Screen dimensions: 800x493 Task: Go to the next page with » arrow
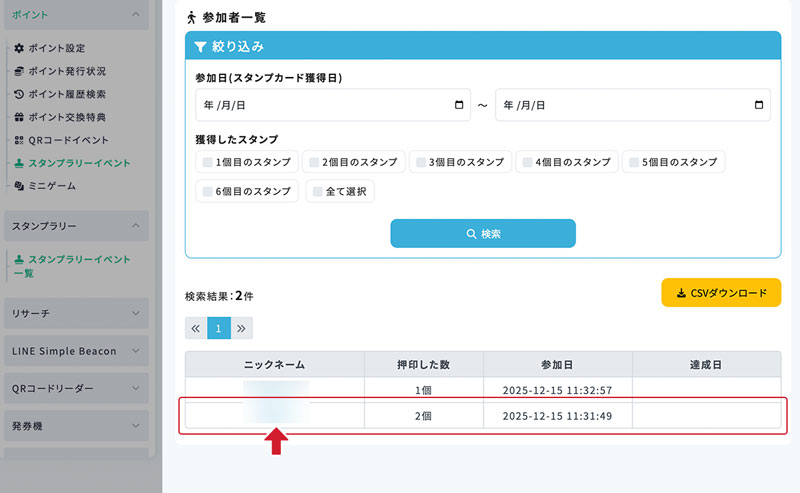[242, 327]
